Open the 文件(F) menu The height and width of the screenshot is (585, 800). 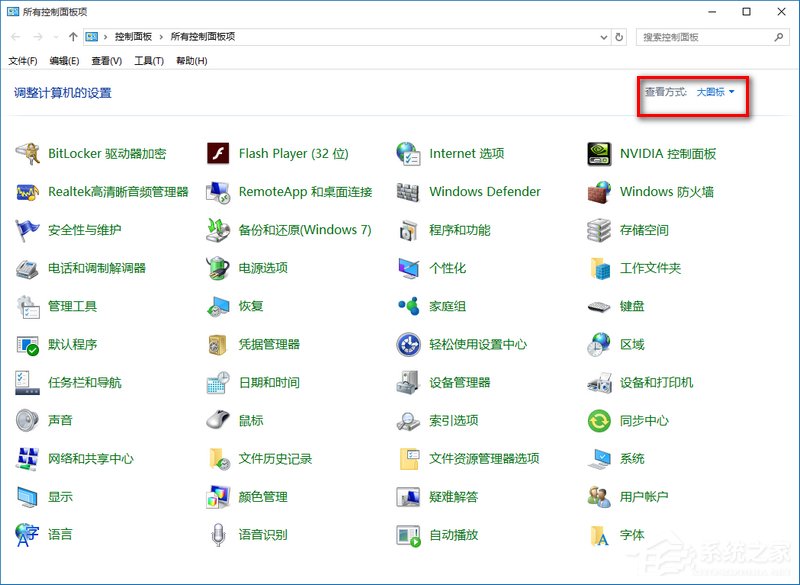(22, 59)
